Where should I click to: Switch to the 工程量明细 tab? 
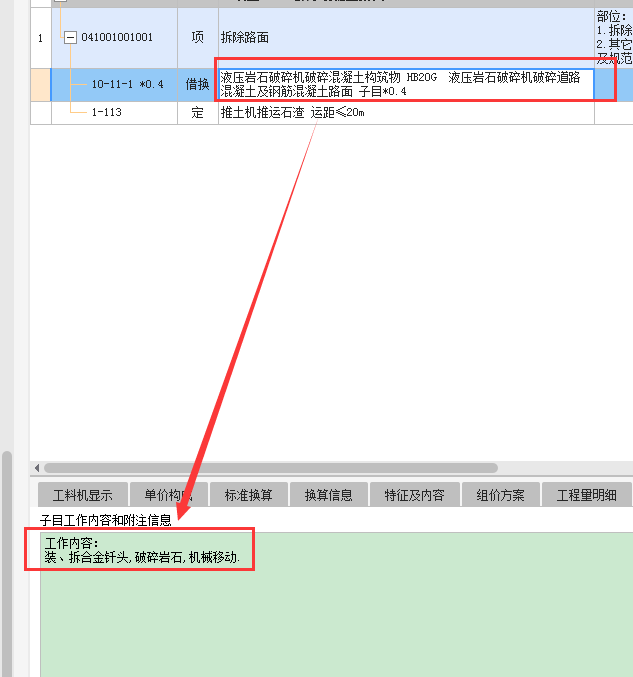tap(586, 495)
